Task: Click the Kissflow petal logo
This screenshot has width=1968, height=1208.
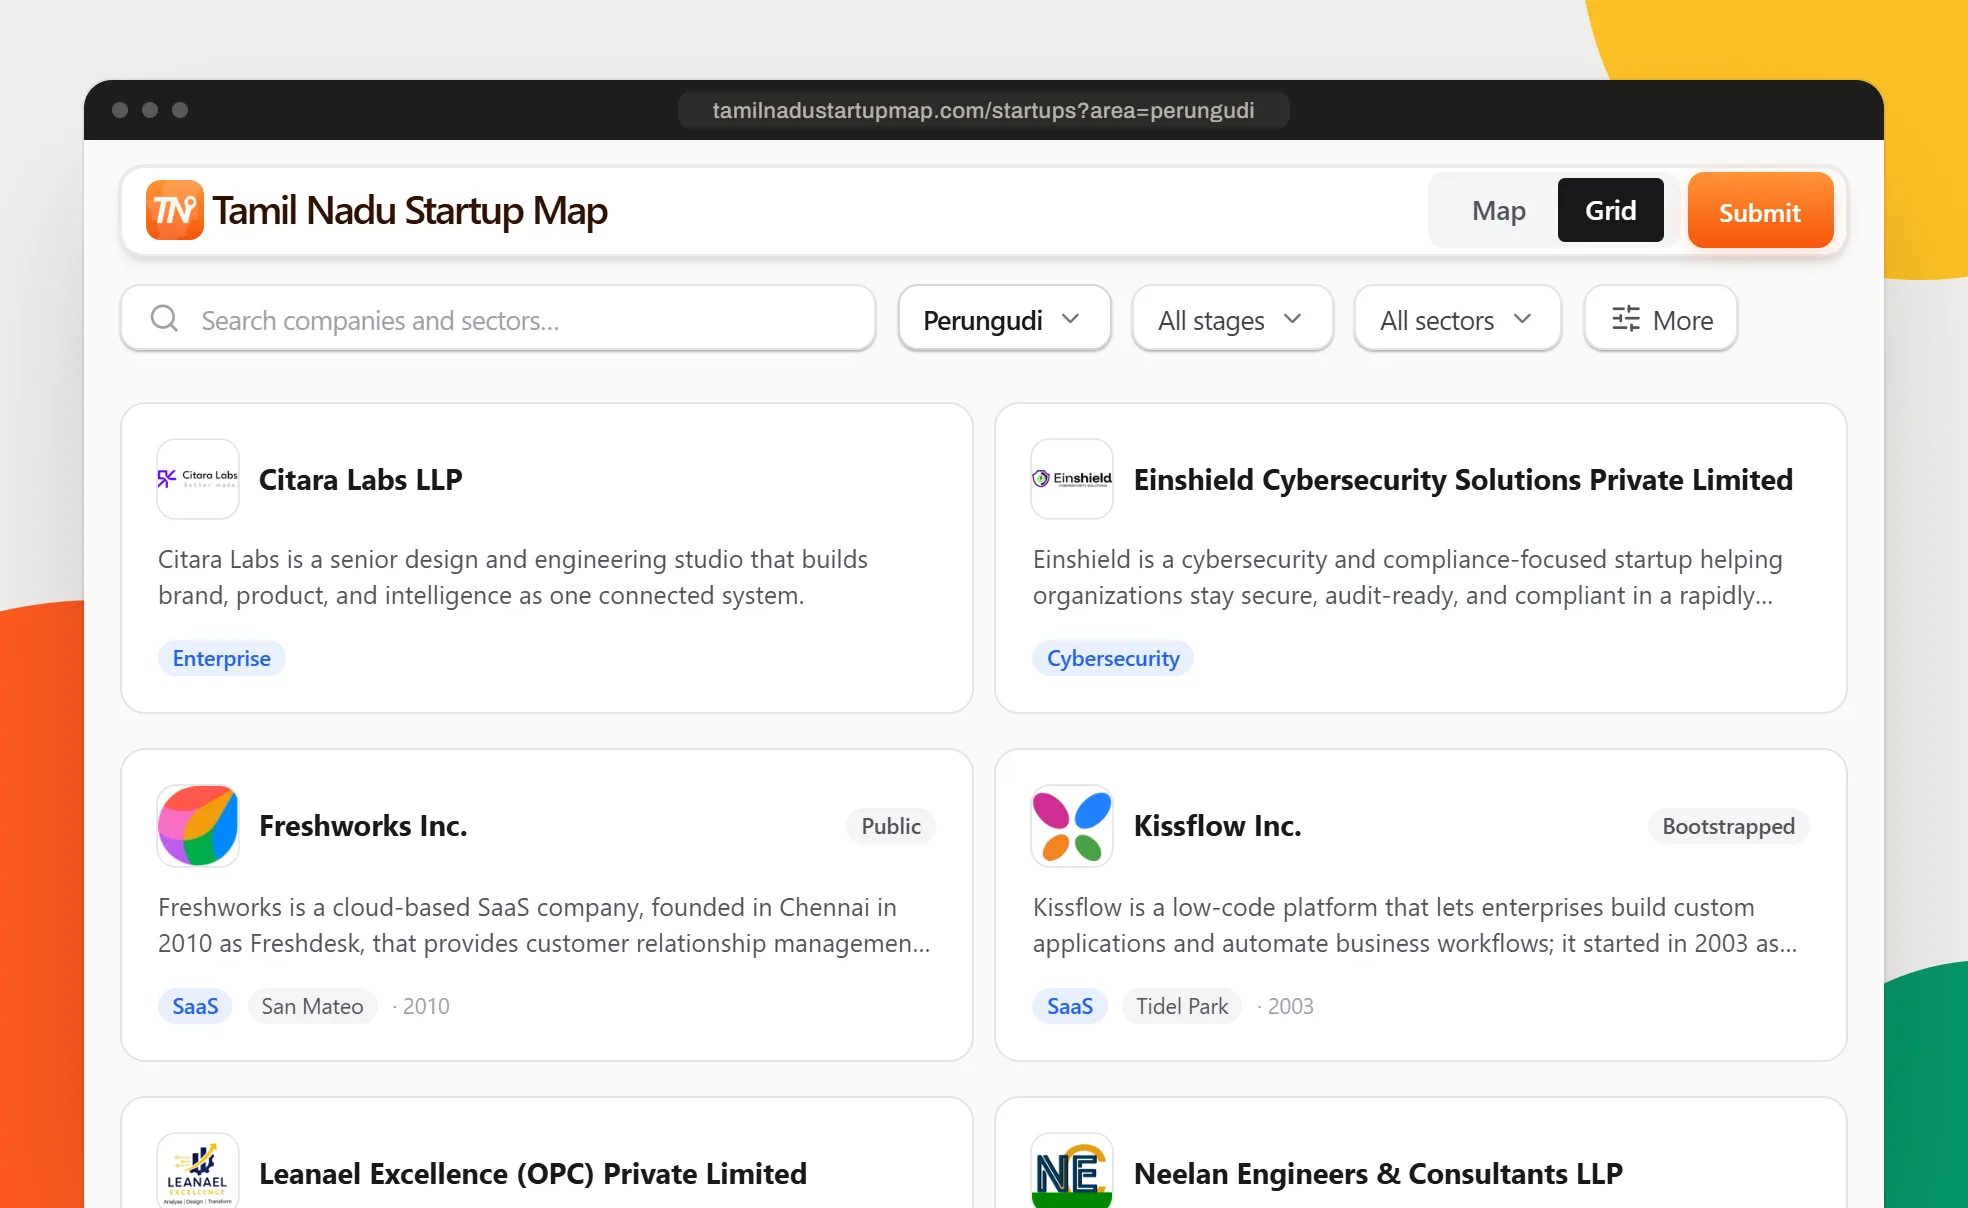Action: point(1072,826)
